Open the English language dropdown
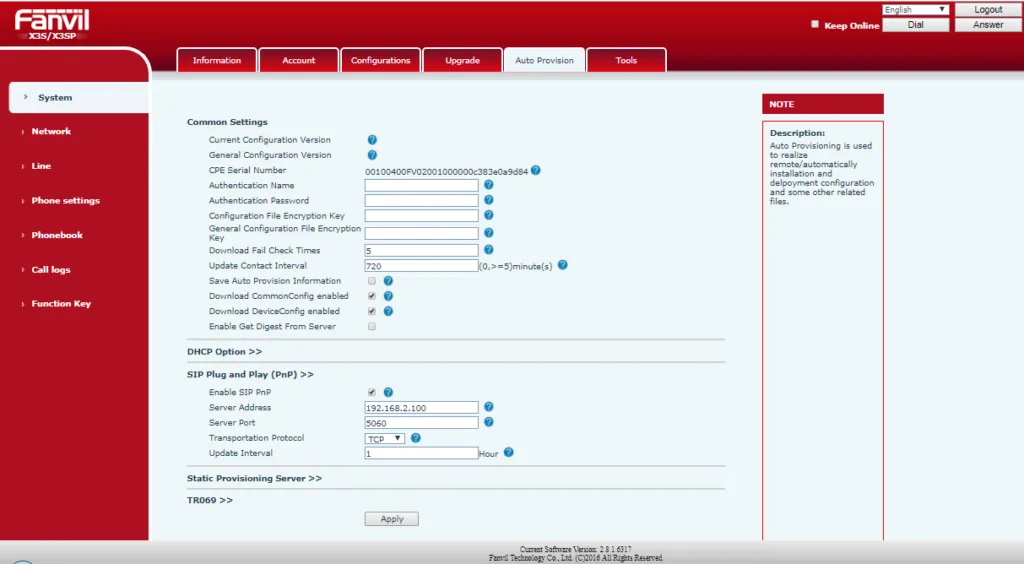 [x=915, y=10]
